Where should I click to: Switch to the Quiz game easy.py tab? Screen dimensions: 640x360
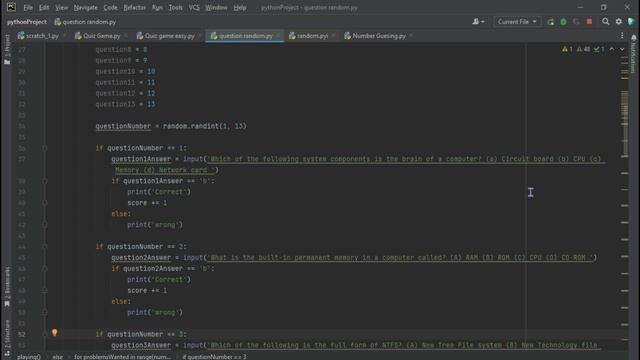(x=165, y=36)
